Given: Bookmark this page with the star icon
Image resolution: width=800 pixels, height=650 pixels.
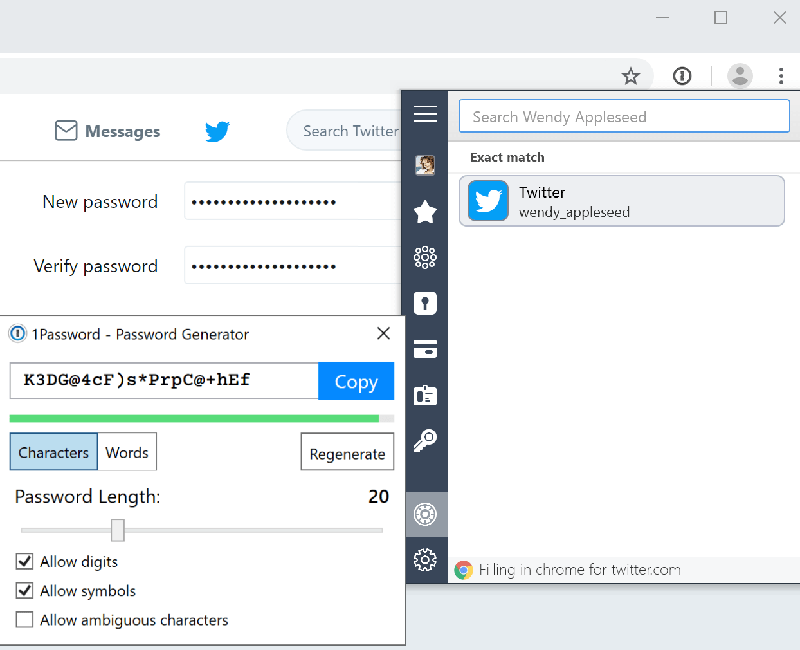Looking at the screenshot, I should tap(631, 76).
